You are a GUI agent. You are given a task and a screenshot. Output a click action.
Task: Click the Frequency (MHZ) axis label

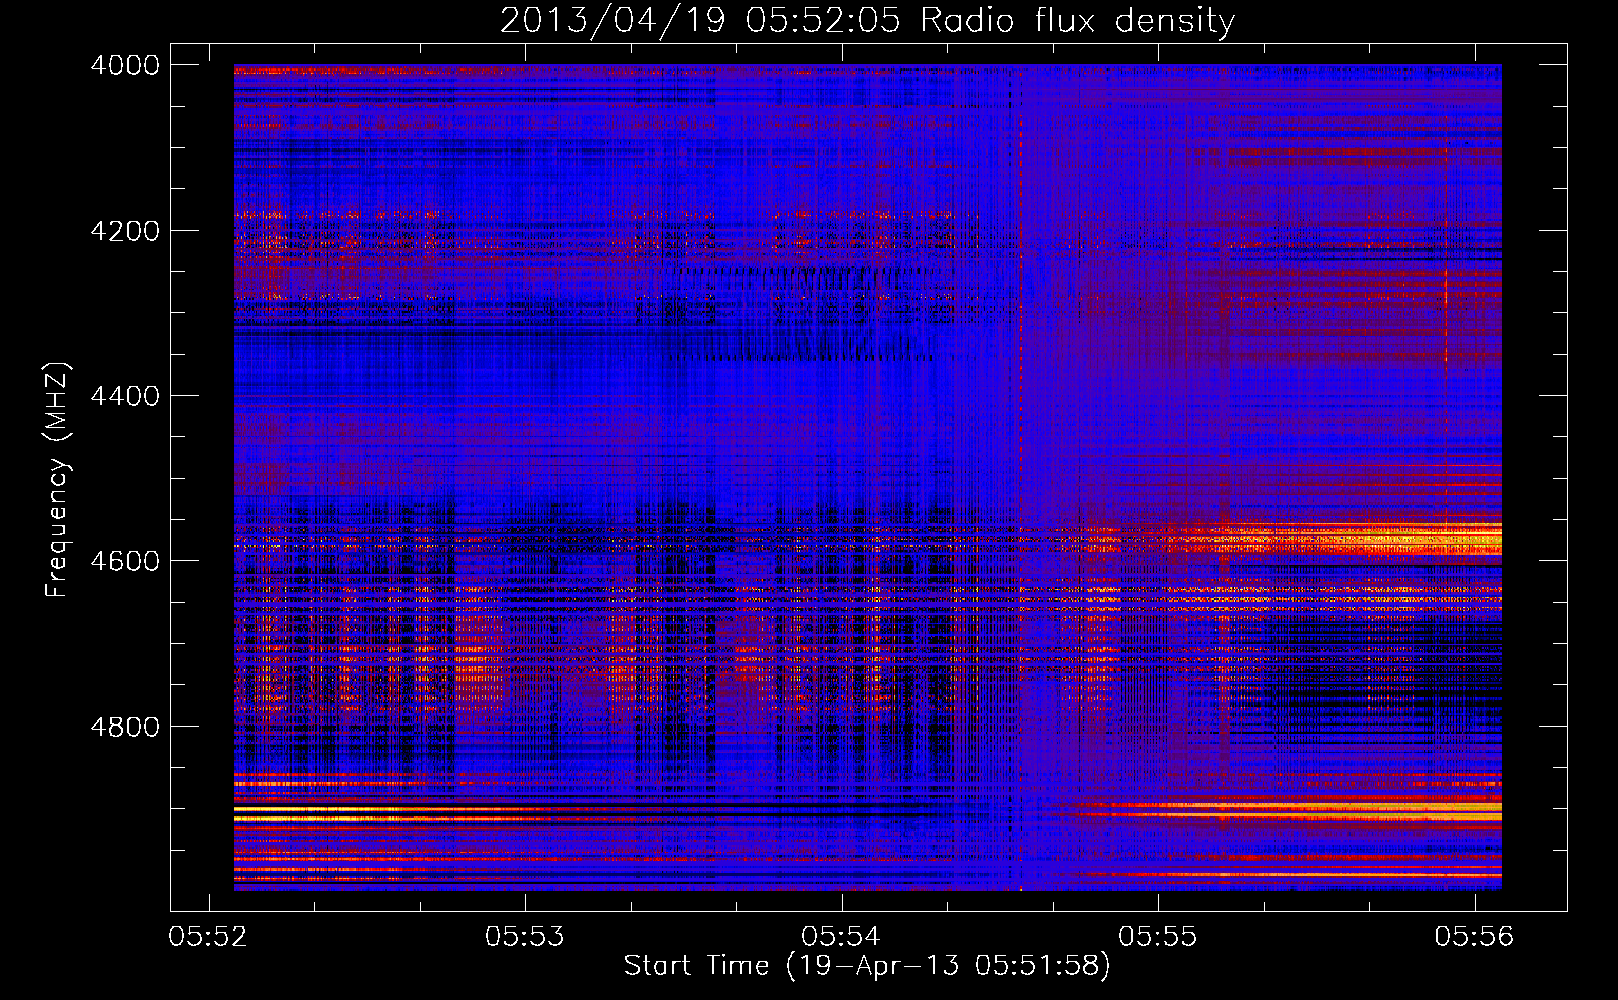tap(57, 480)
